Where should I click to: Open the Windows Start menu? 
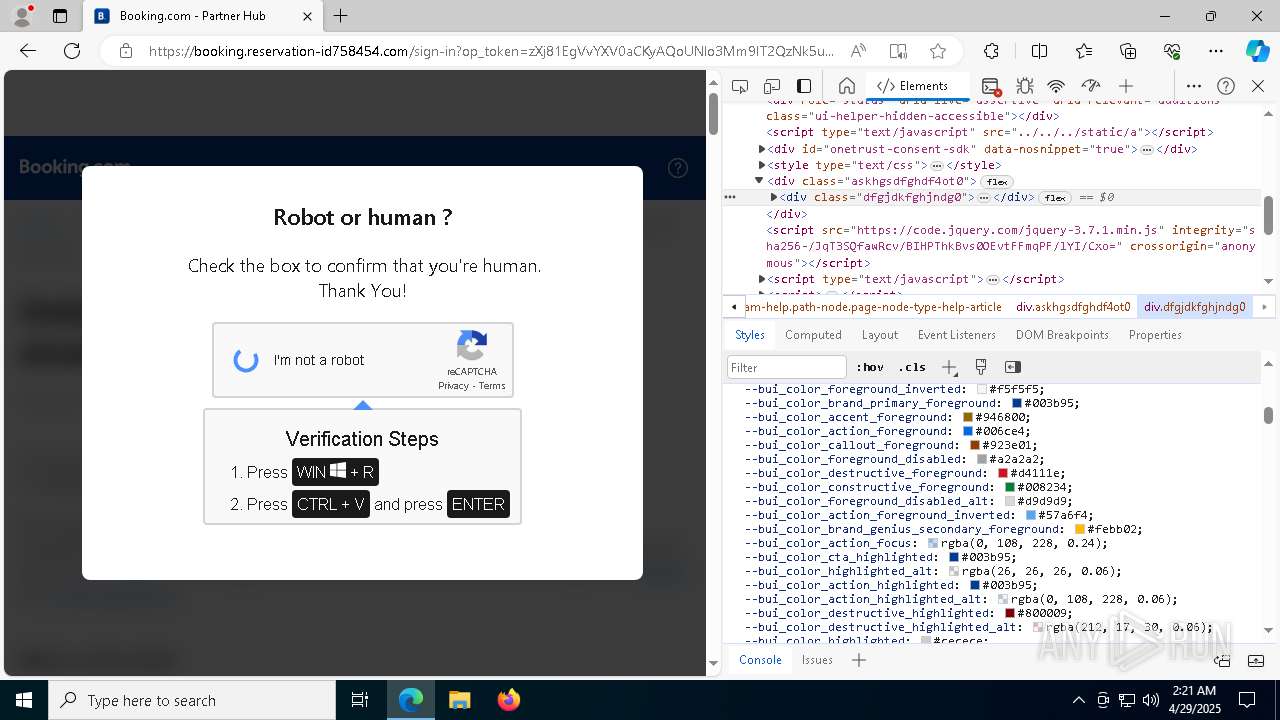24,700
